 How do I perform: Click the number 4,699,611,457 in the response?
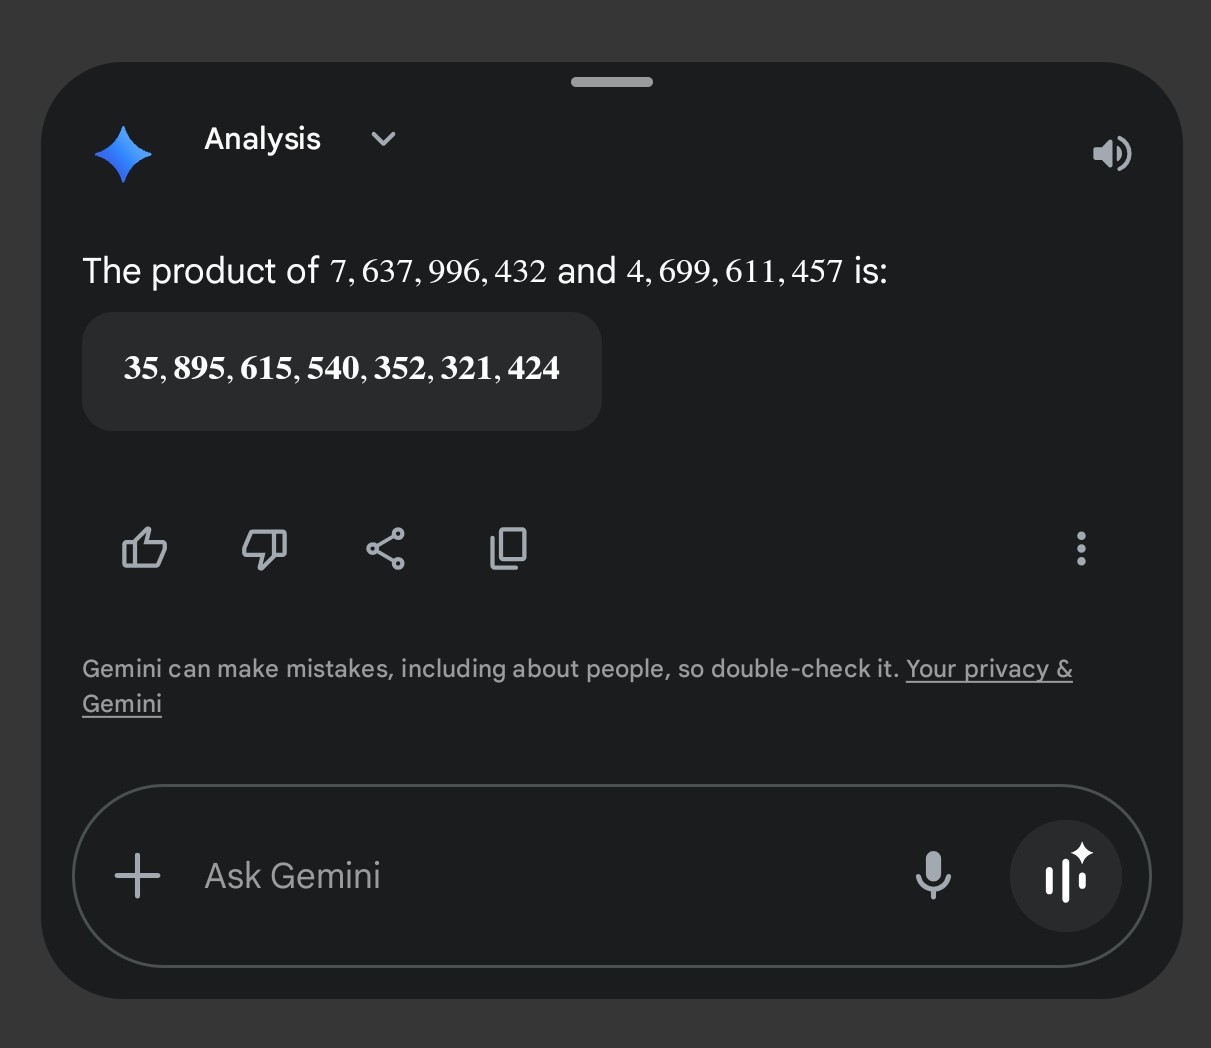[x=734, y=271]
